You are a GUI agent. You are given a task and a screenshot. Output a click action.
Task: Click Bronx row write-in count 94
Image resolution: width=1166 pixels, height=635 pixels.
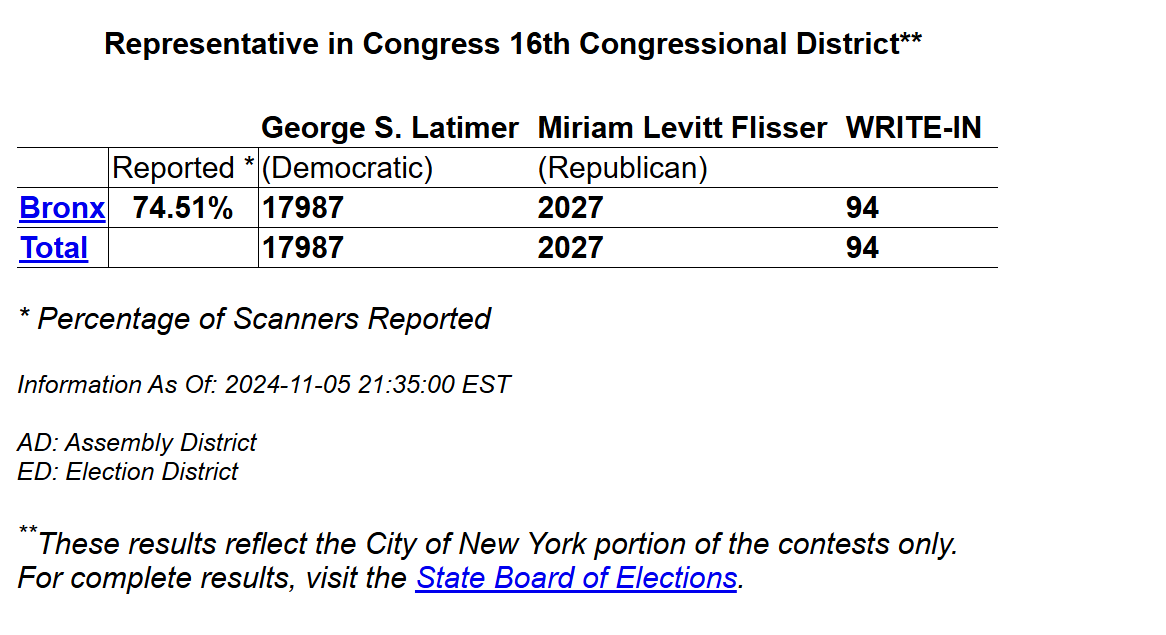[x=862, y=208]
